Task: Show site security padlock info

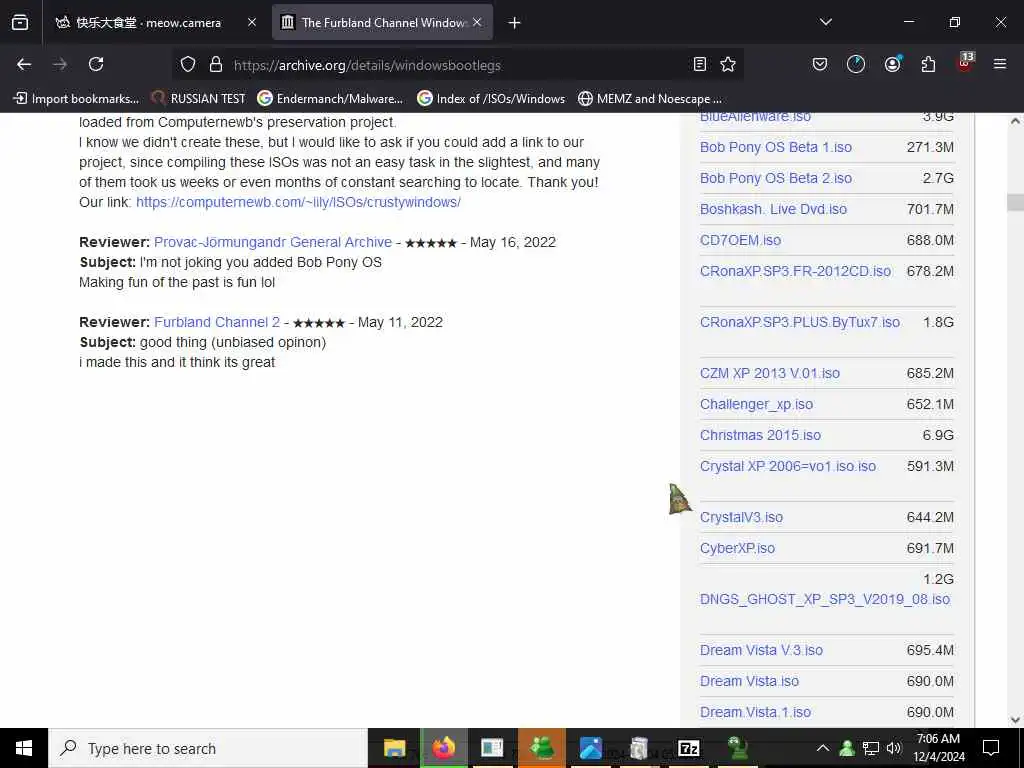Action: click(x=216, y=64)
